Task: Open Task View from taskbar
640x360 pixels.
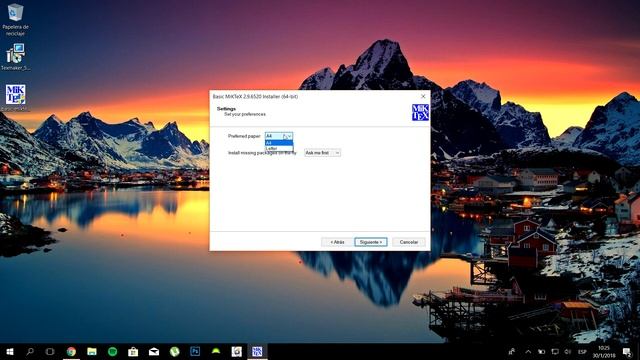Action: coord(50,351)
